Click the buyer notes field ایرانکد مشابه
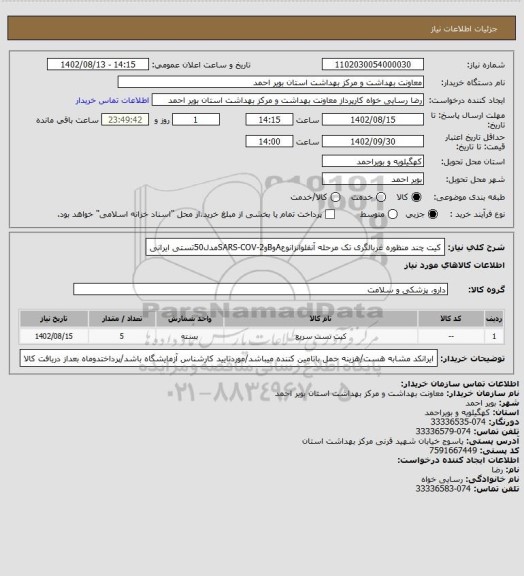Viewport: 524px width, 576px height. click(x=229, y=358)
